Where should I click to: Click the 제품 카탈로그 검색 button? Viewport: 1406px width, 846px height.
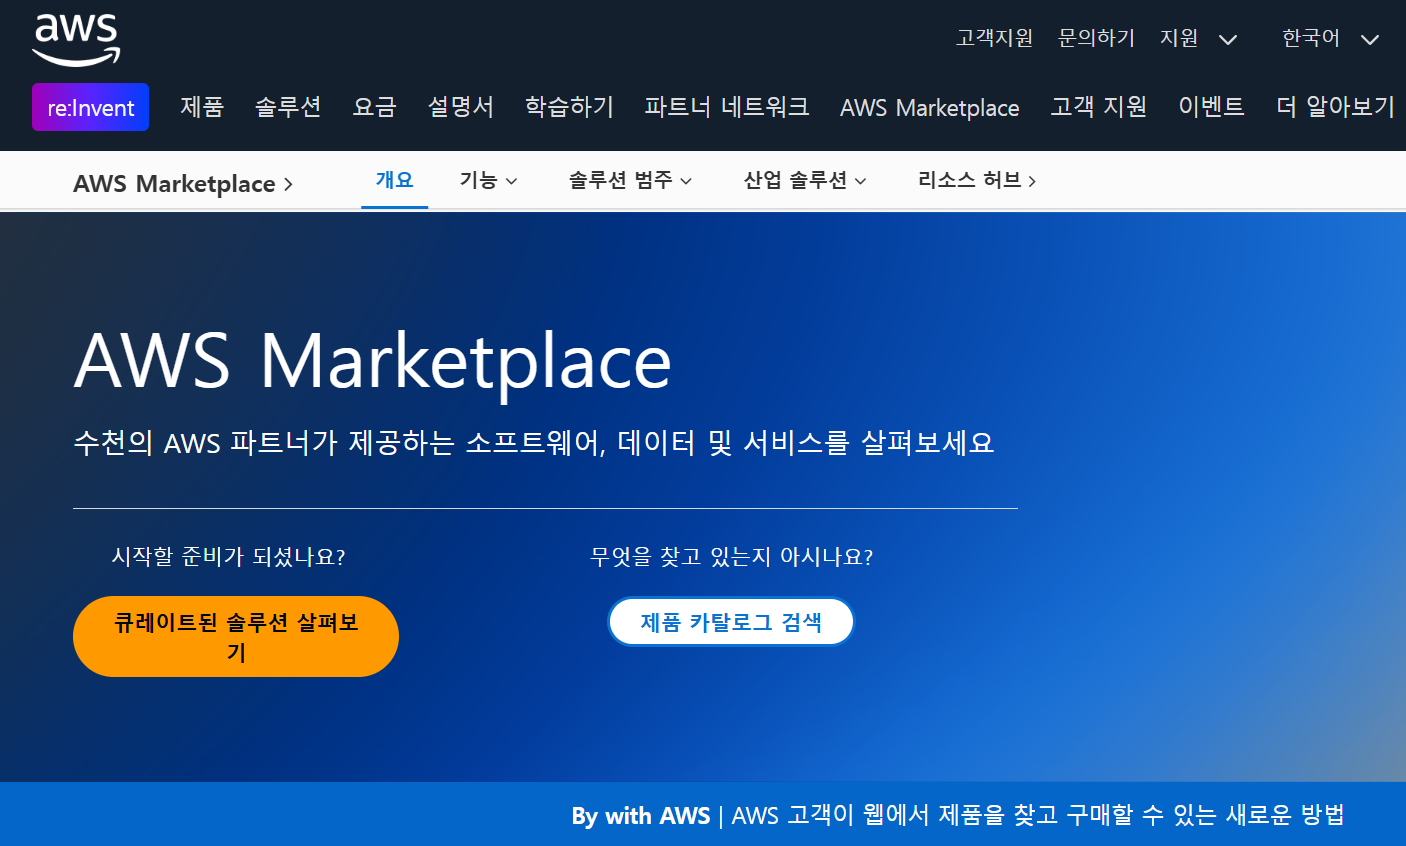pyautogui.click(x=731, y=621)
